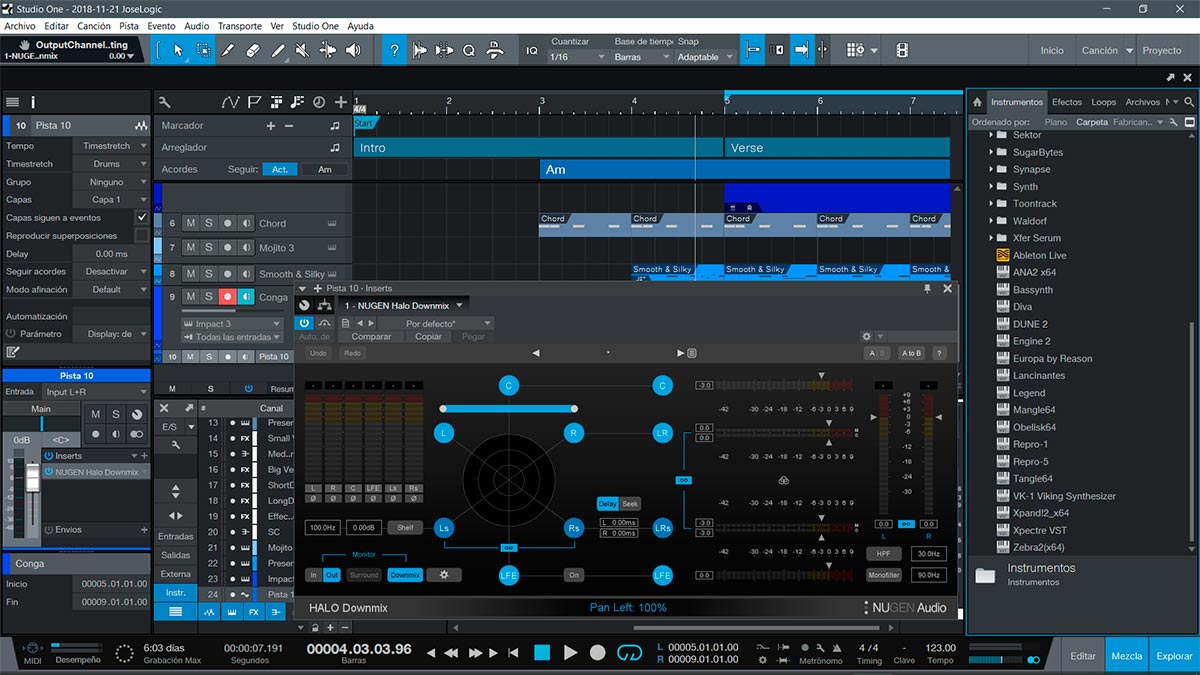Click the wrench icon above the track list
The width and height of the screenshot is (1200, 675).
[x=164, y=102]
